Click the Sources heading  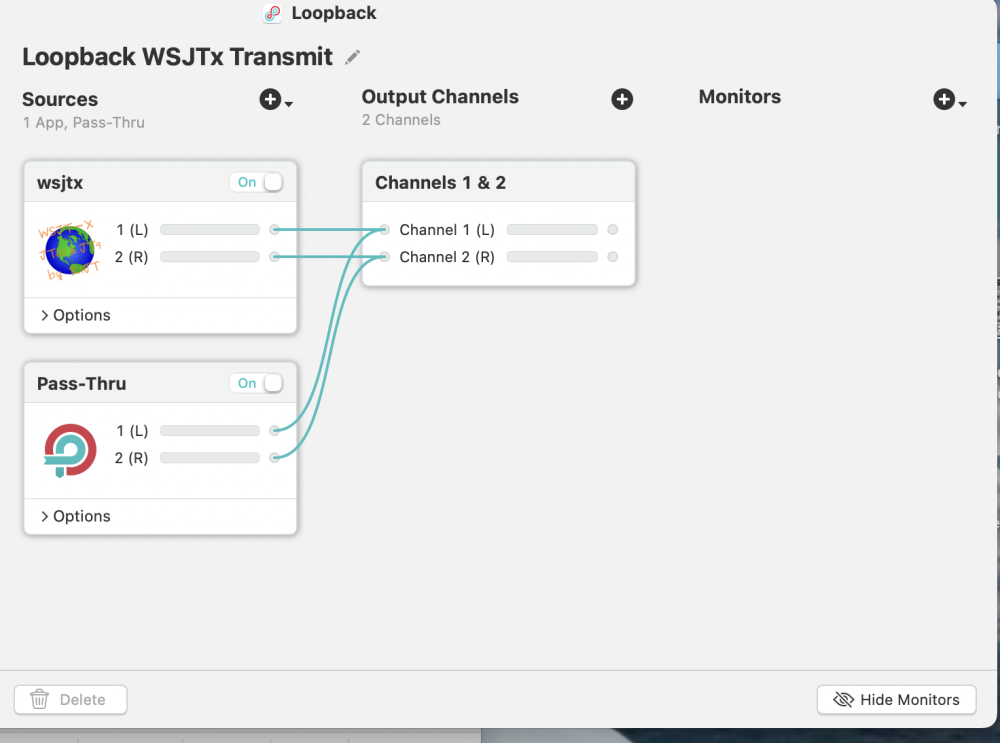(x=60, y=99)
